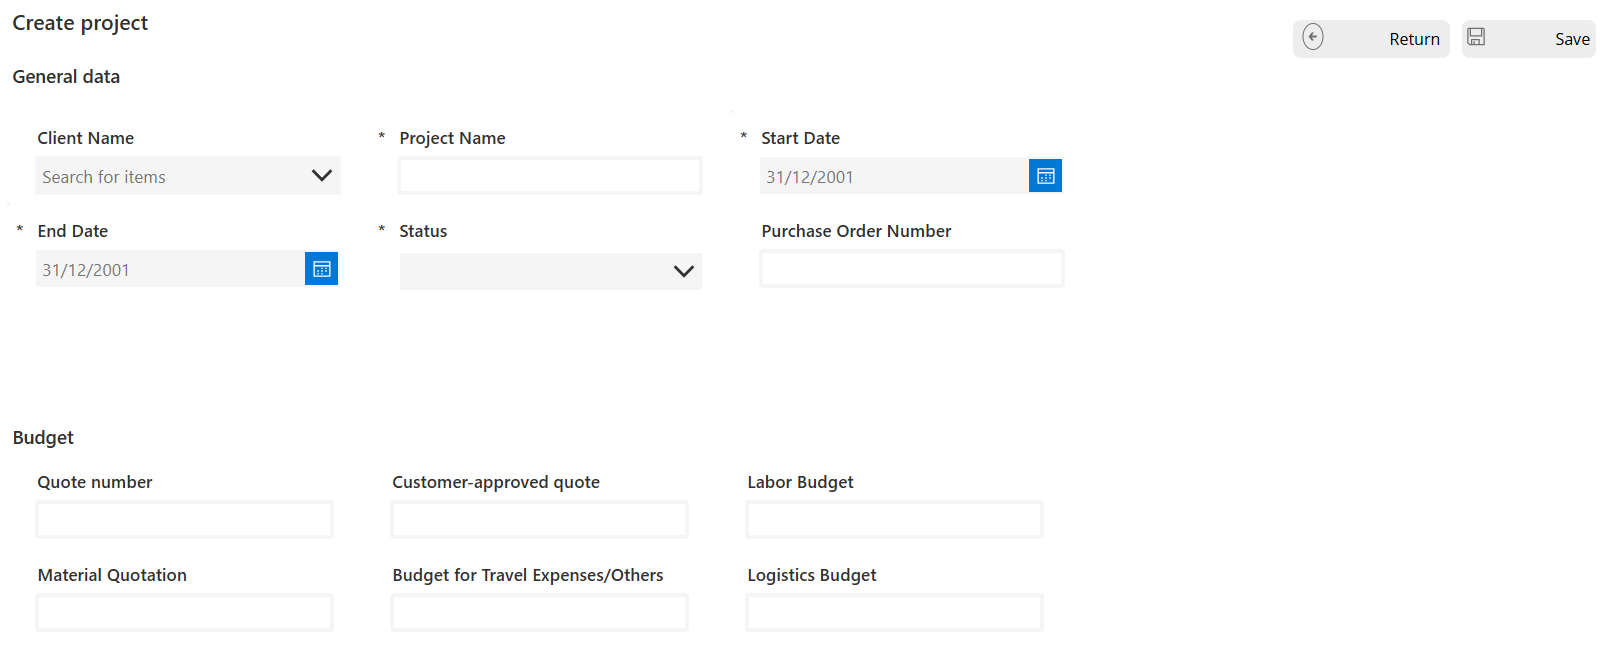Expand the Client Name dropdown chevron
This screenshot has width=1609, height=662.
click(321, 176)
